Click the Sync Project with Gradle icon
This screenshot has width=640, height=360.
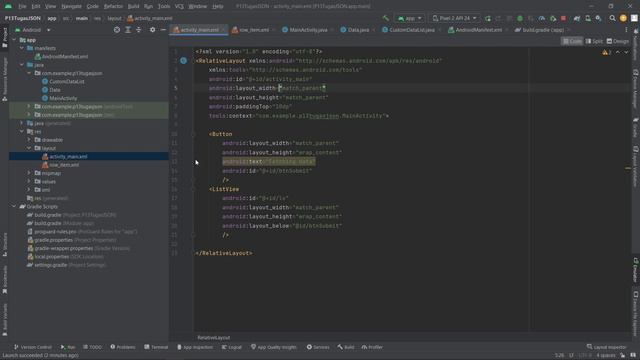click(x=577, y=18)
